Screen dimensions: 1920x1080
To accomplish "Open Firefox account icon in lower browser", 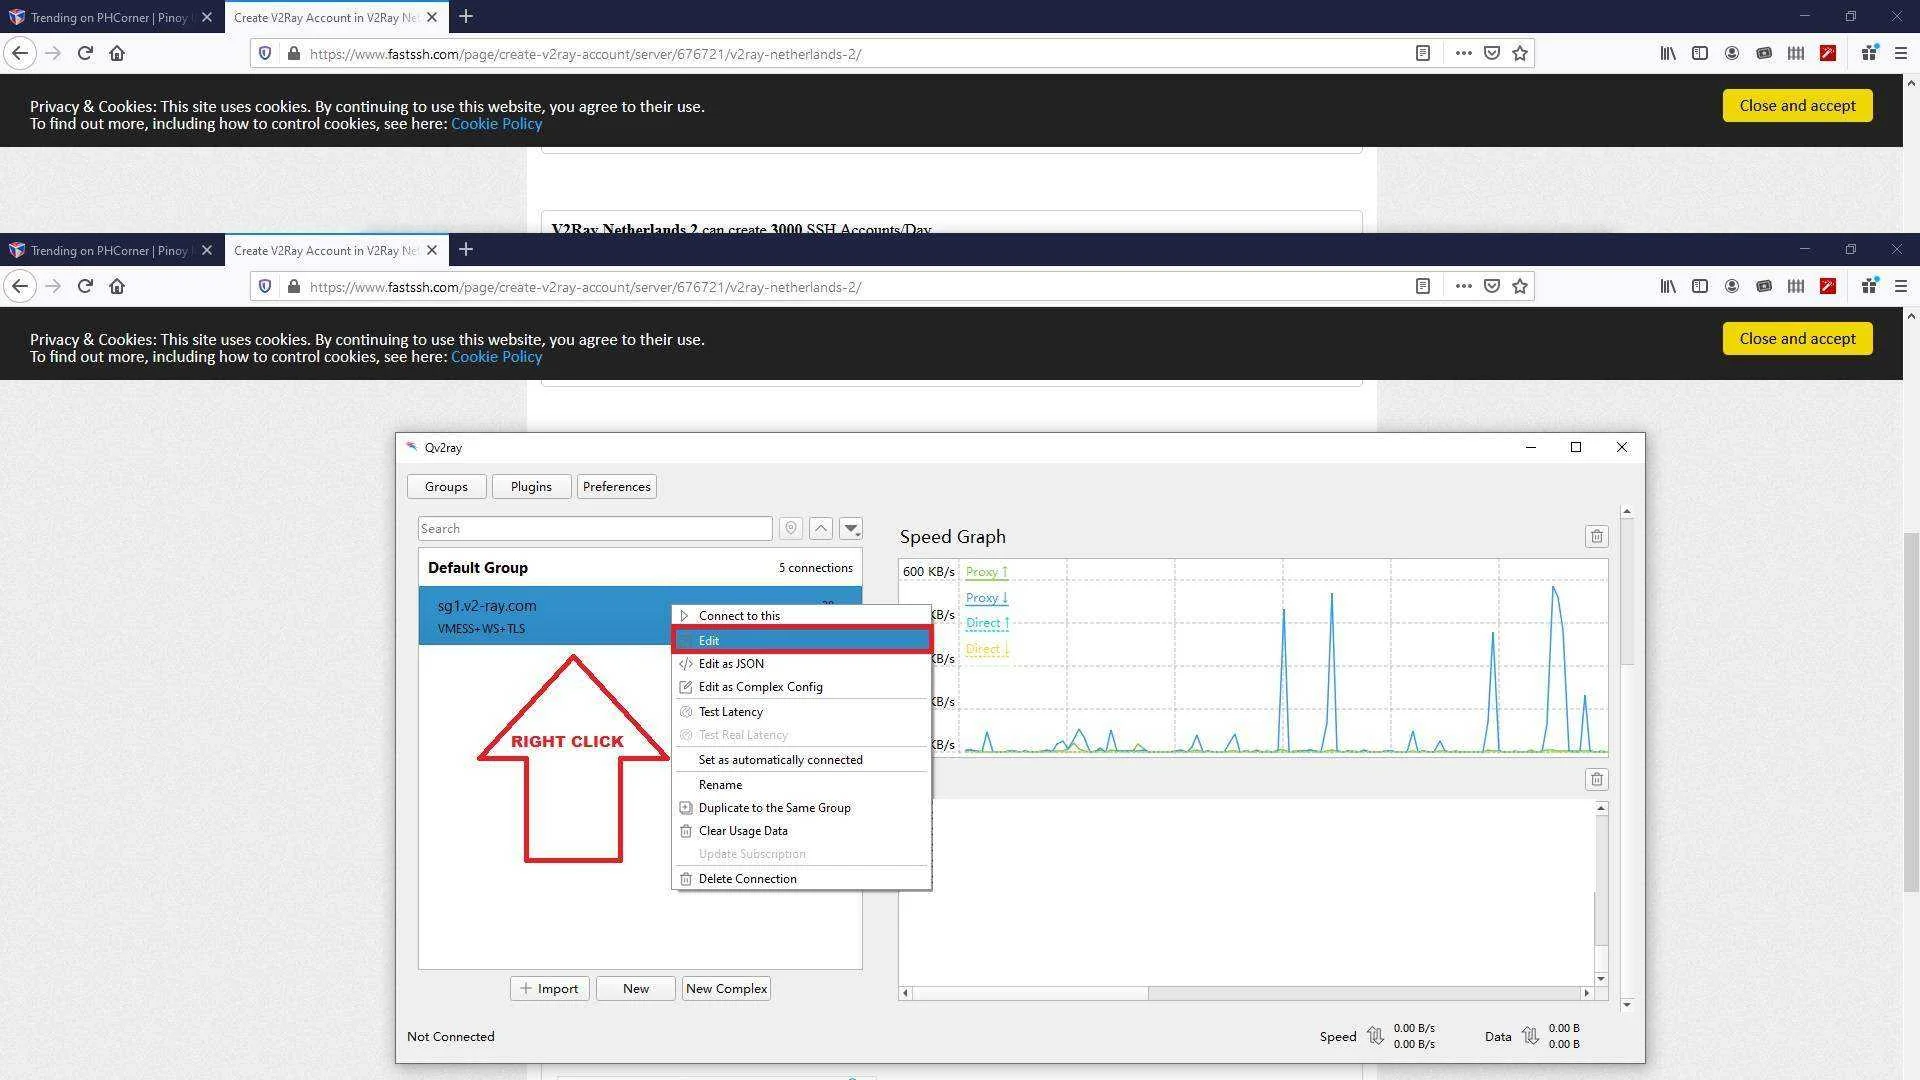I will click(x=1732, y=287).
